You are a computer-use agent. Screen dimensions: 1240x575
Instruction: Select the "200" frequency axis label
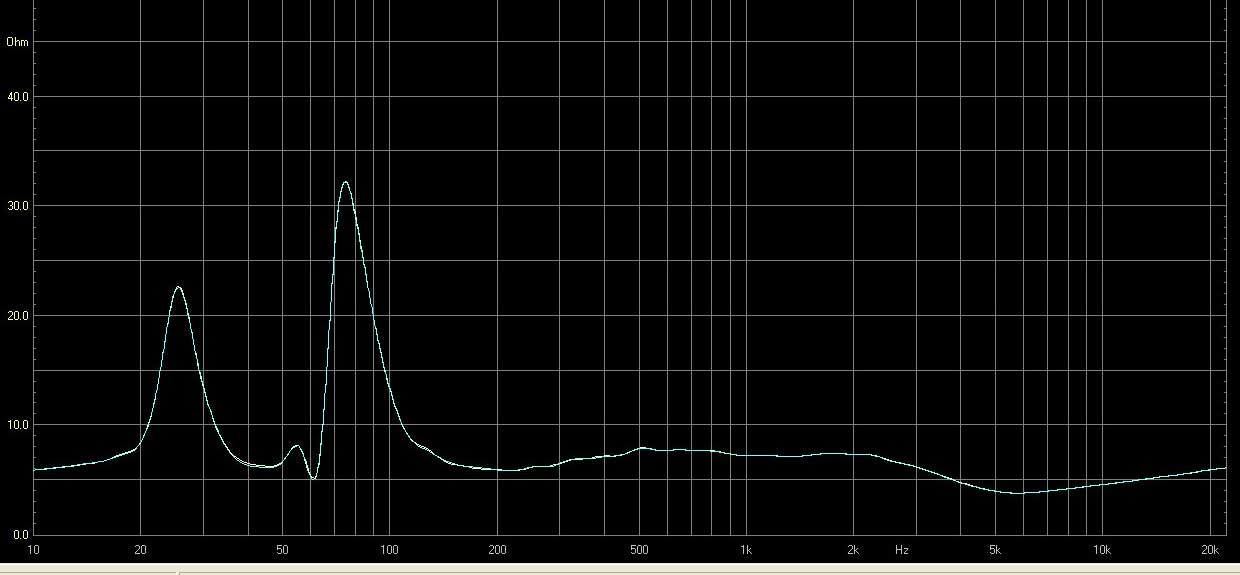point(497,550)
